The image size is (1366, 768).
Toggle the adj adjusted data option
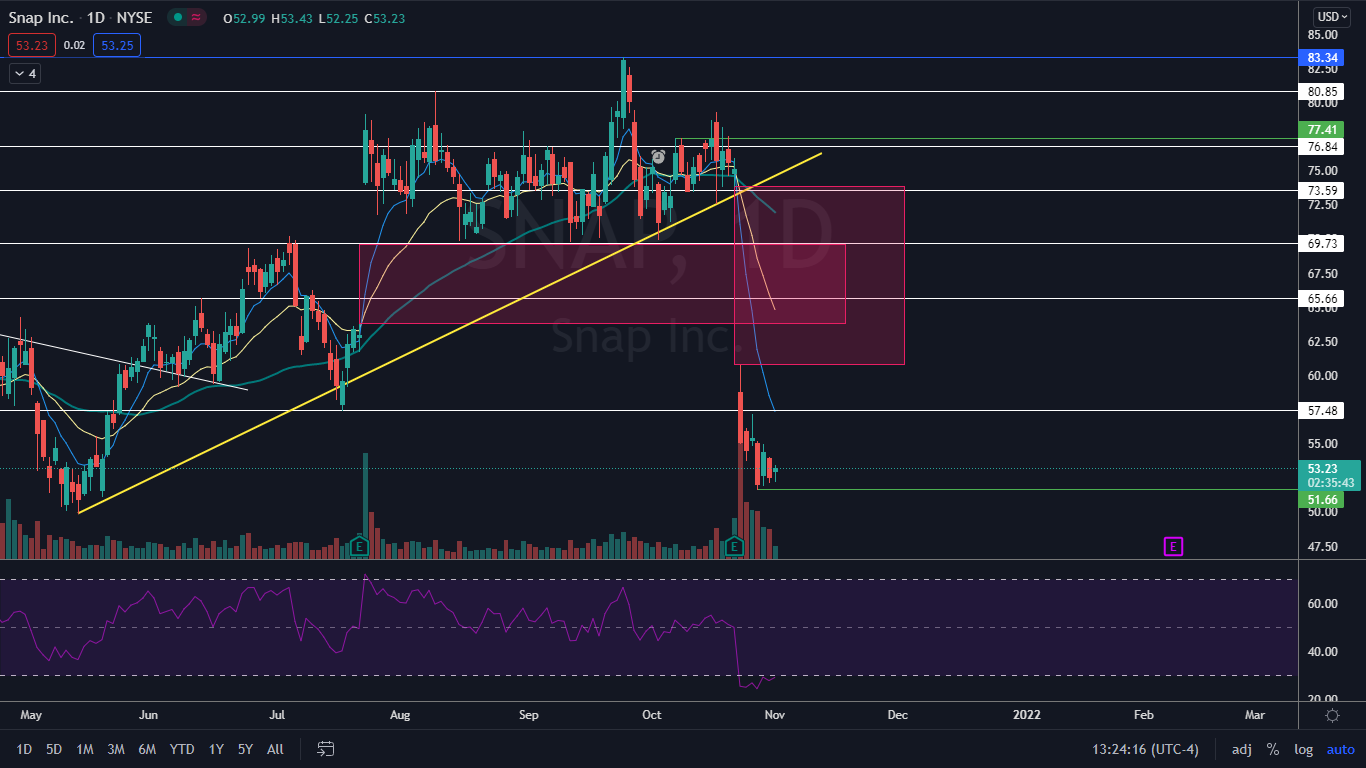(x=1241, y=749)
